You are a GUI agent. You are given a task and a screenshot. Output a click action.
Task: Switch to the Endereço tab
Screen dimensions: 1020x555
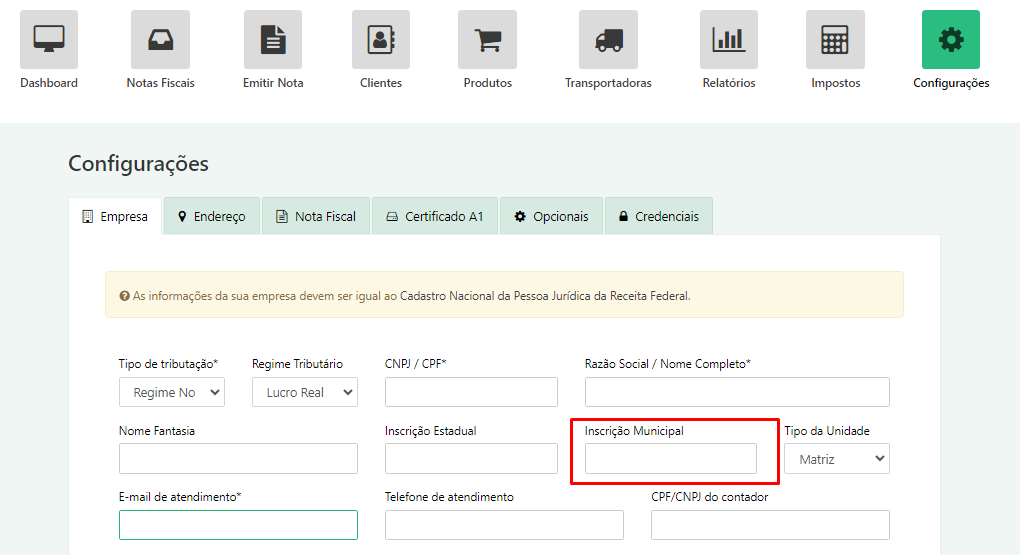click(x=212, y=217)
